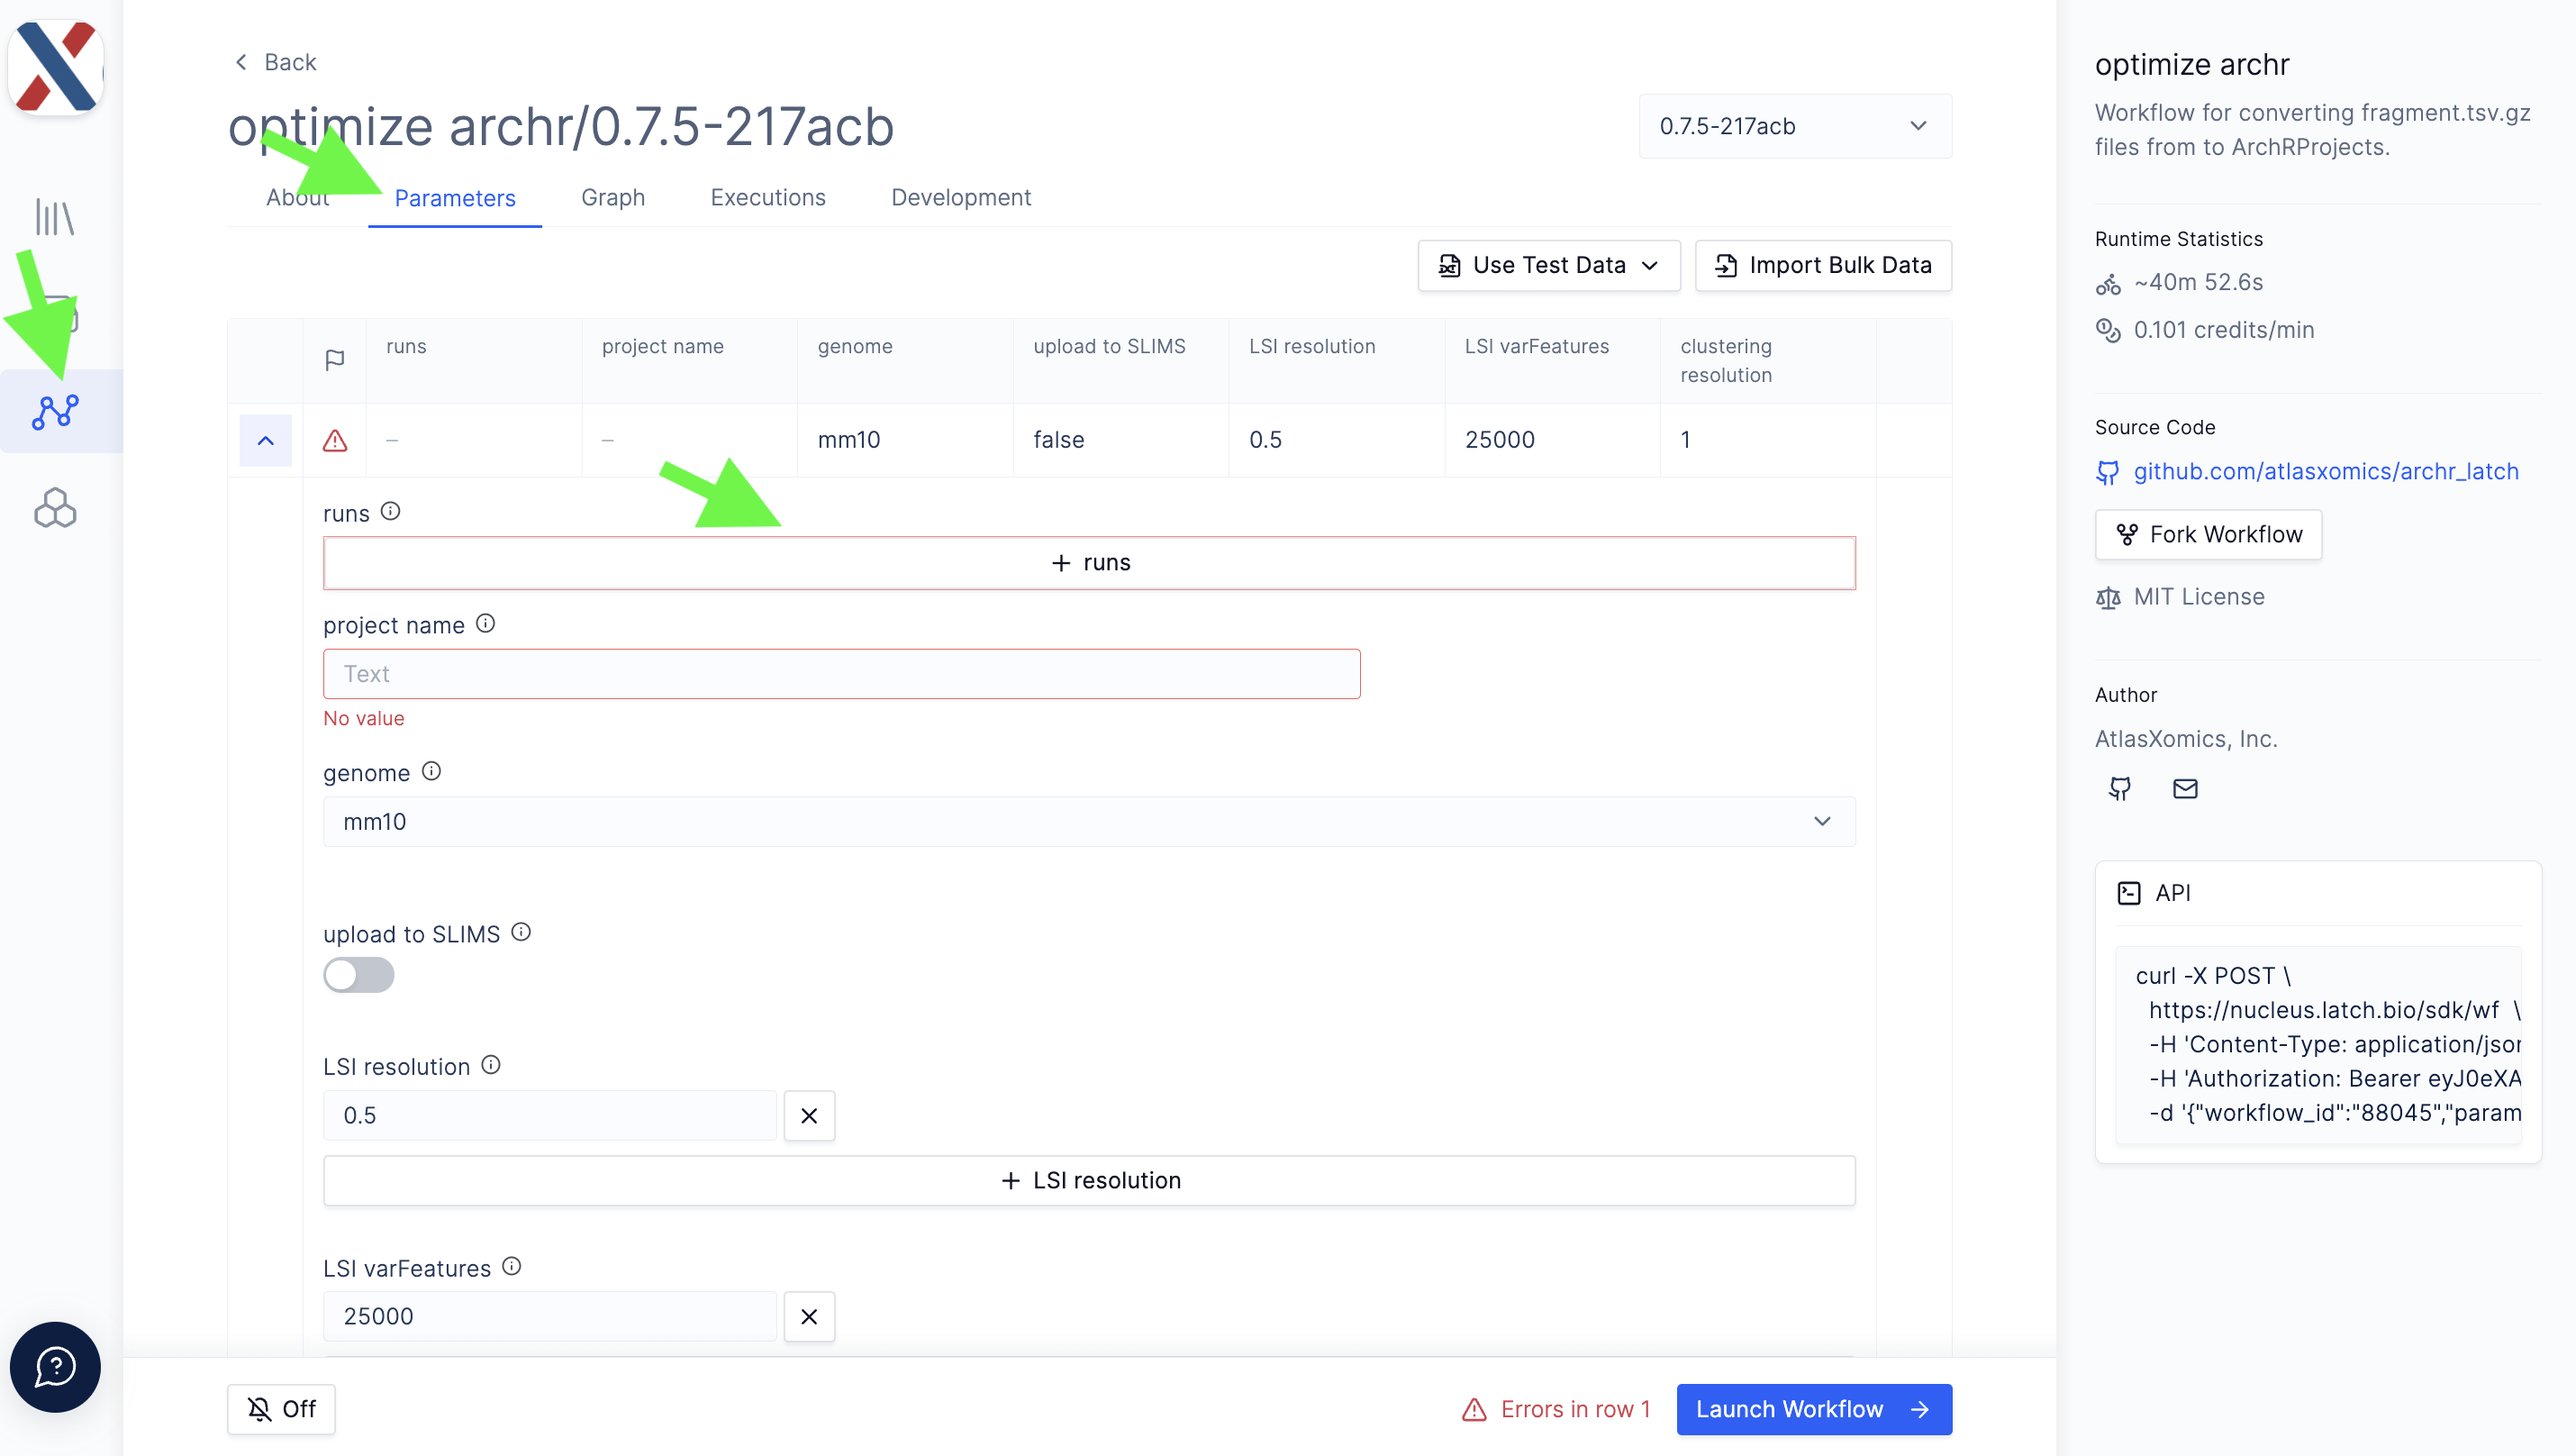Switch to the Executions tab
Image resolution: width=2576 pixels, height=1456 pixels.
[x=768, y=197]
